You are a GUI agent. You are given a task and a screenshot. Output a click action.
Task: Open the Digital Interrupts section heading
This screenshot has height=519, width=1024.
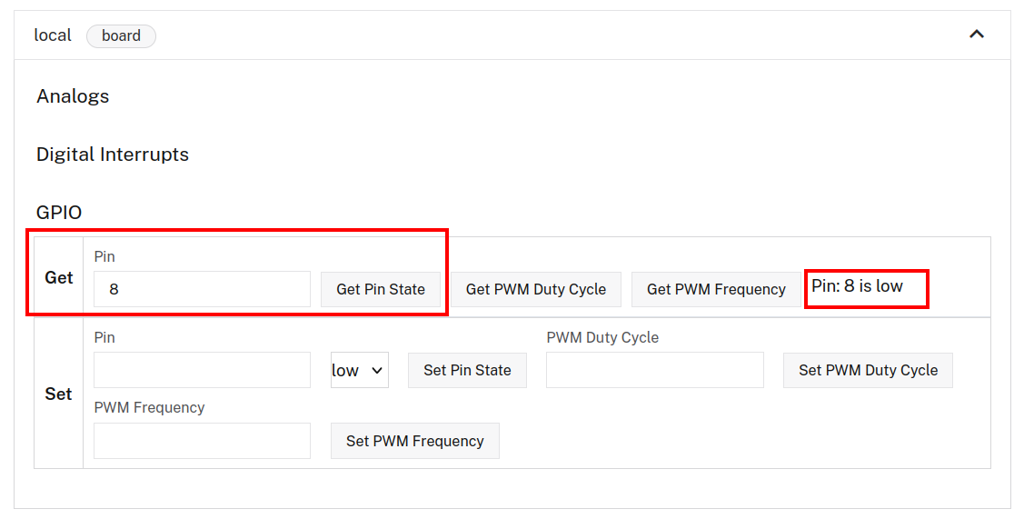(112, 154)
